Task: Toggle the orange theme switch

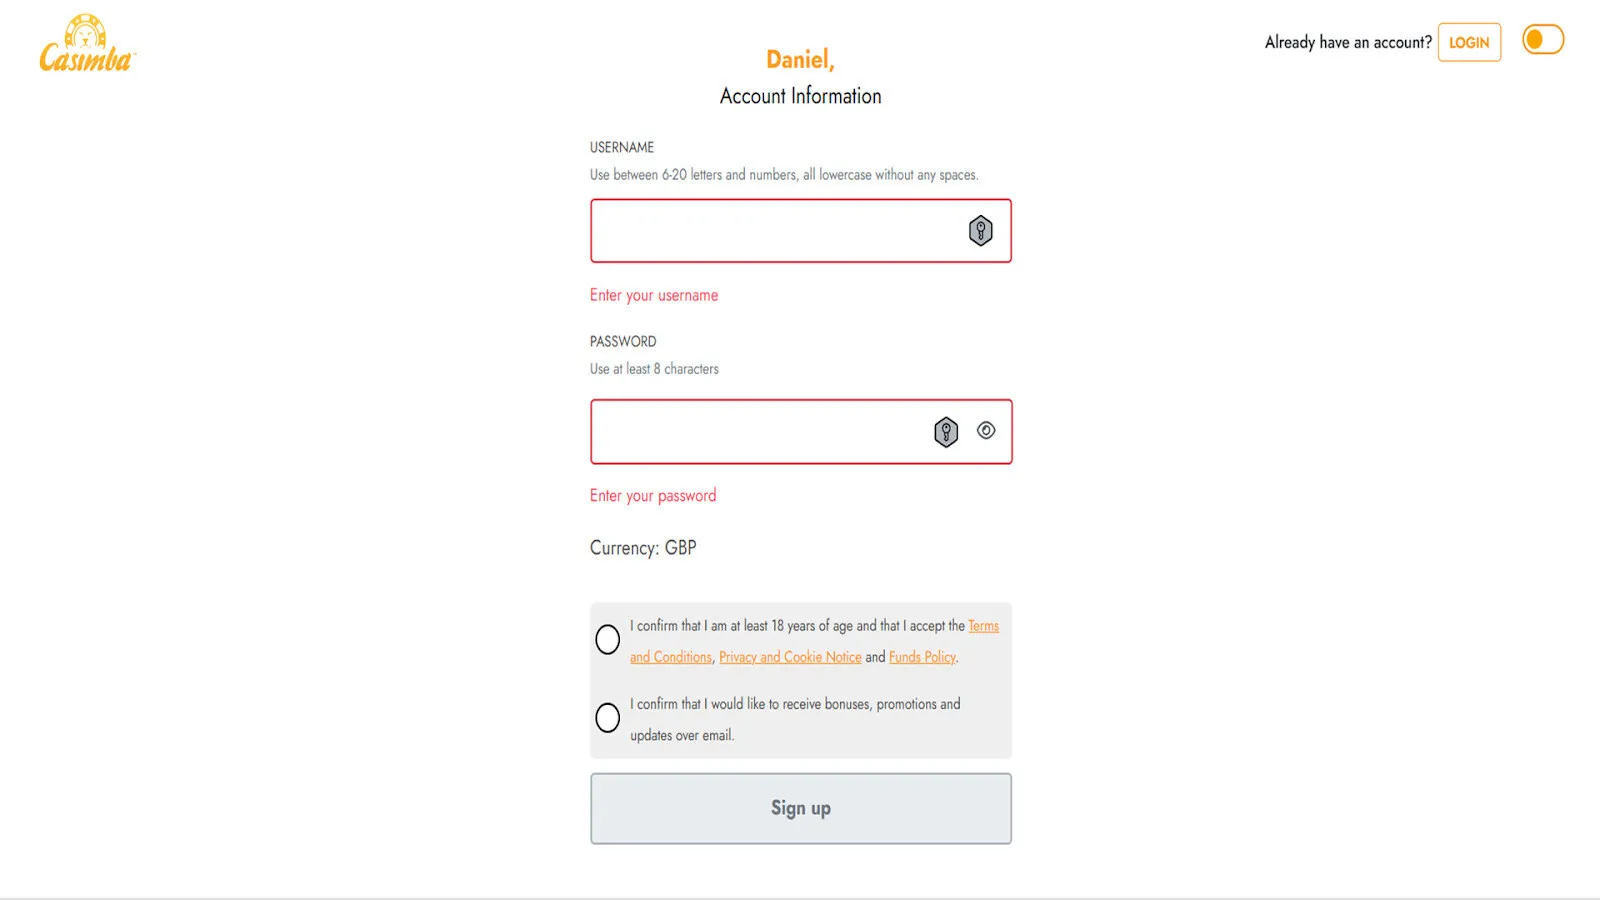Action: 1542,40
